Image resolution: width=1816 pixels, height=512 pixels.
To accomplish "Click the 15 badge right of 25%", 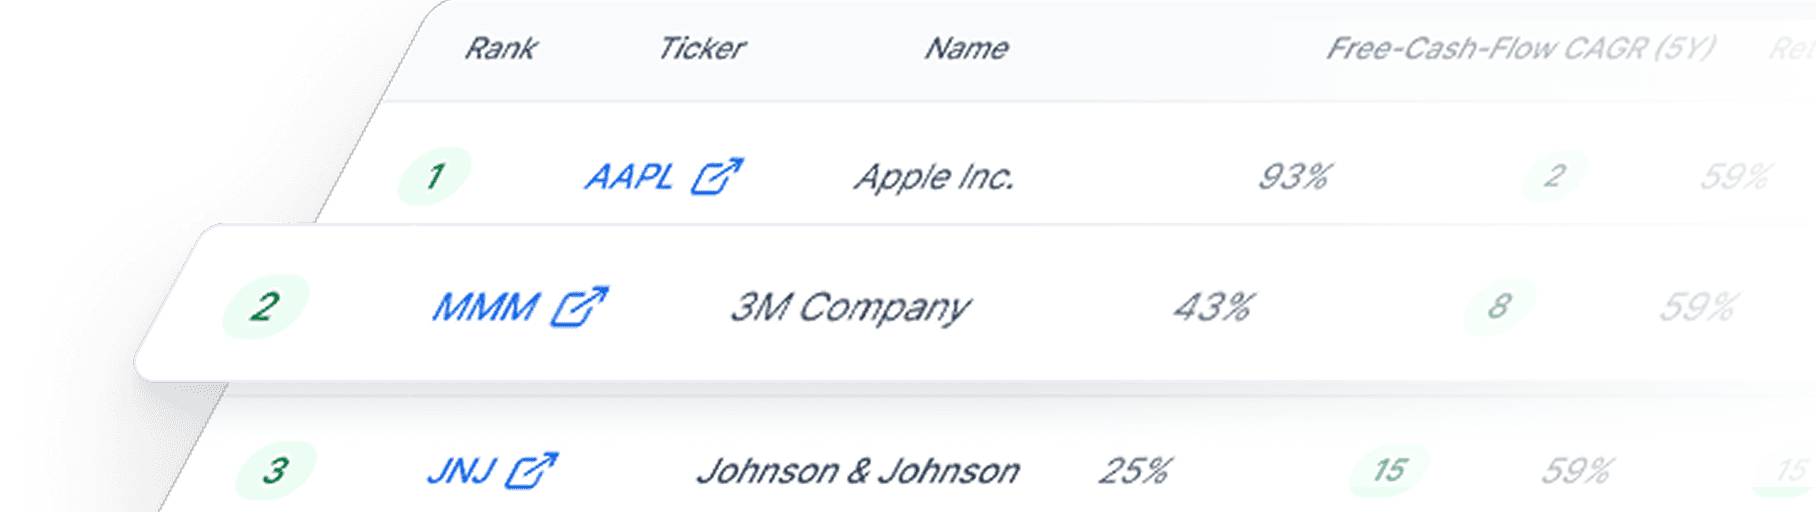I will tap(1388, 470).
